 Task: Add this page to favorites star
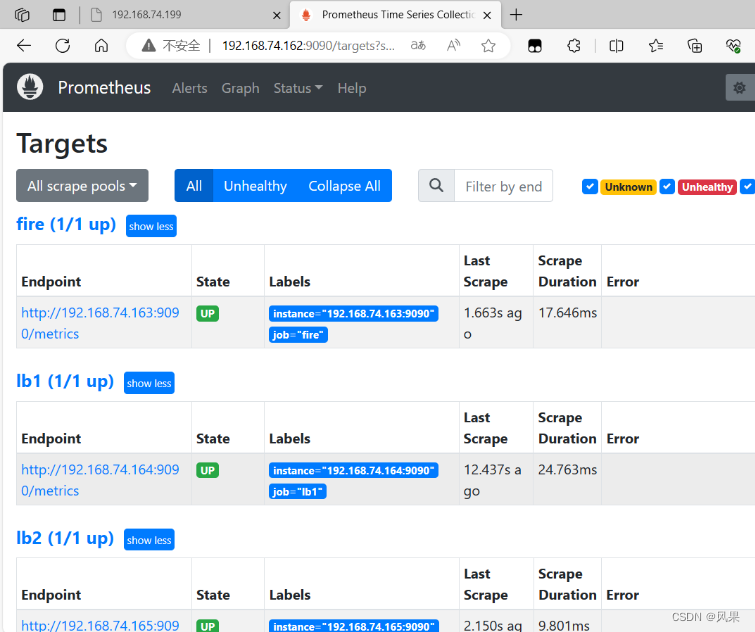488,46
